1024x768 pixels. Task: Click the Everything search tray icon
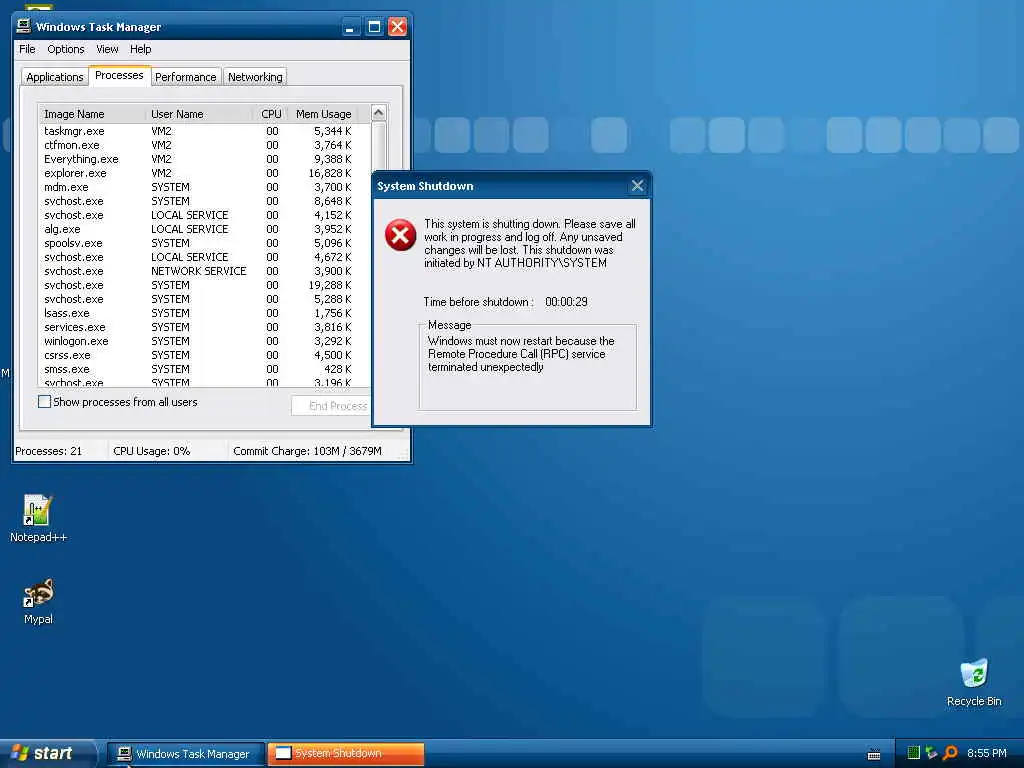pyautogui.click(x=950, y=753)
